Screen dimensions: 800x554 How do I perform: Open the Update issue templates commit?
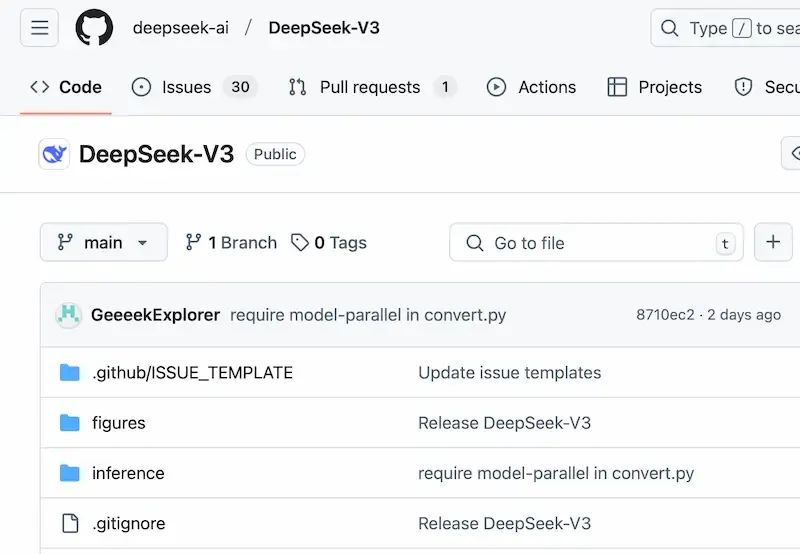(x=510, y=373)
